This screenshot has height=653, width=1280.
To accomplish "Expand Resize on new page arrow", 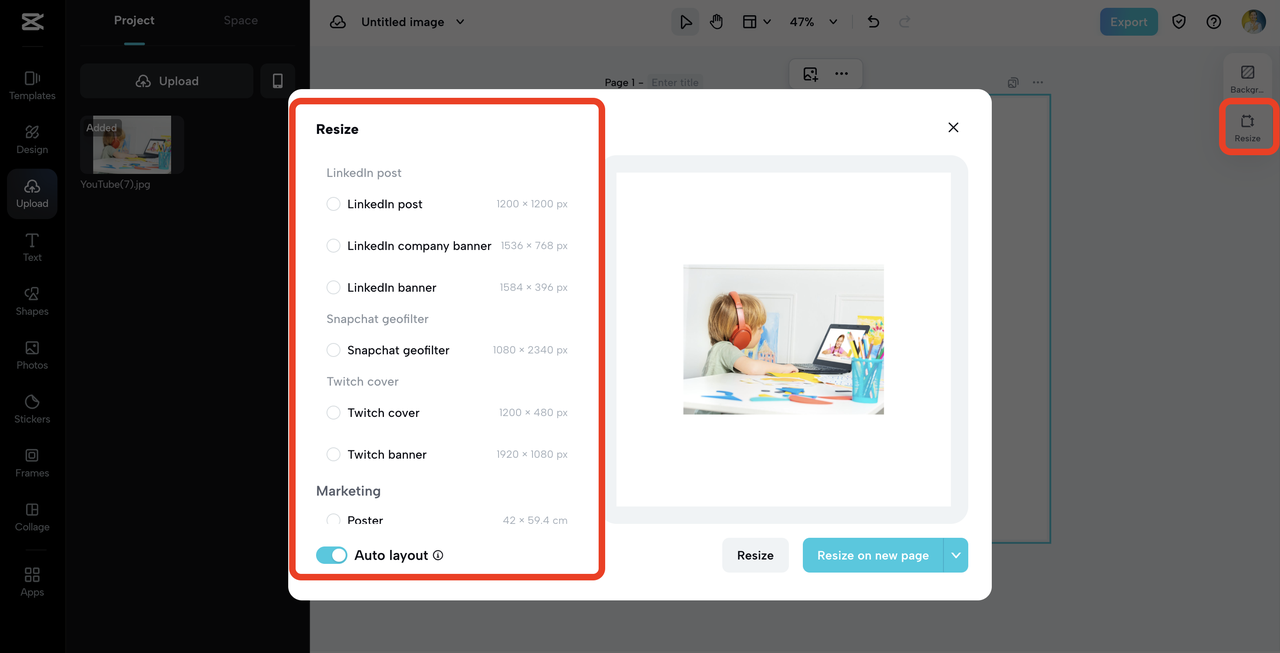I will (x=955, y=555).
